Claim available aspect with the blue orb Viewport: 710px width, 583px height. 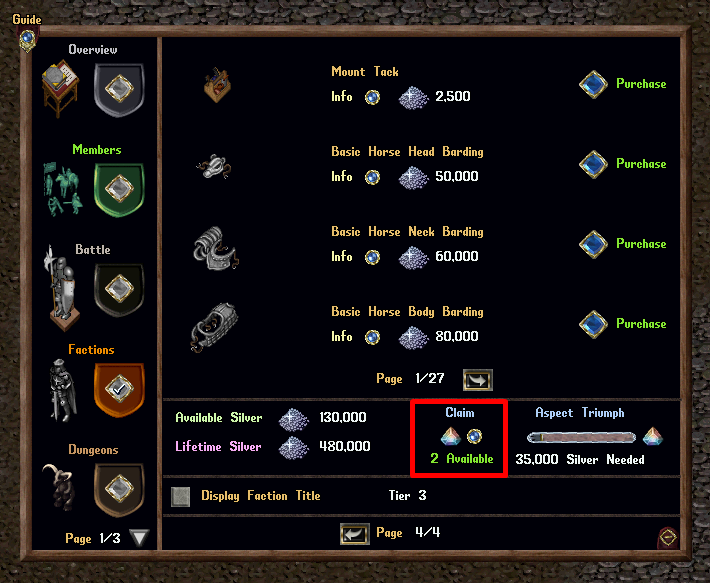pos(474,436)
